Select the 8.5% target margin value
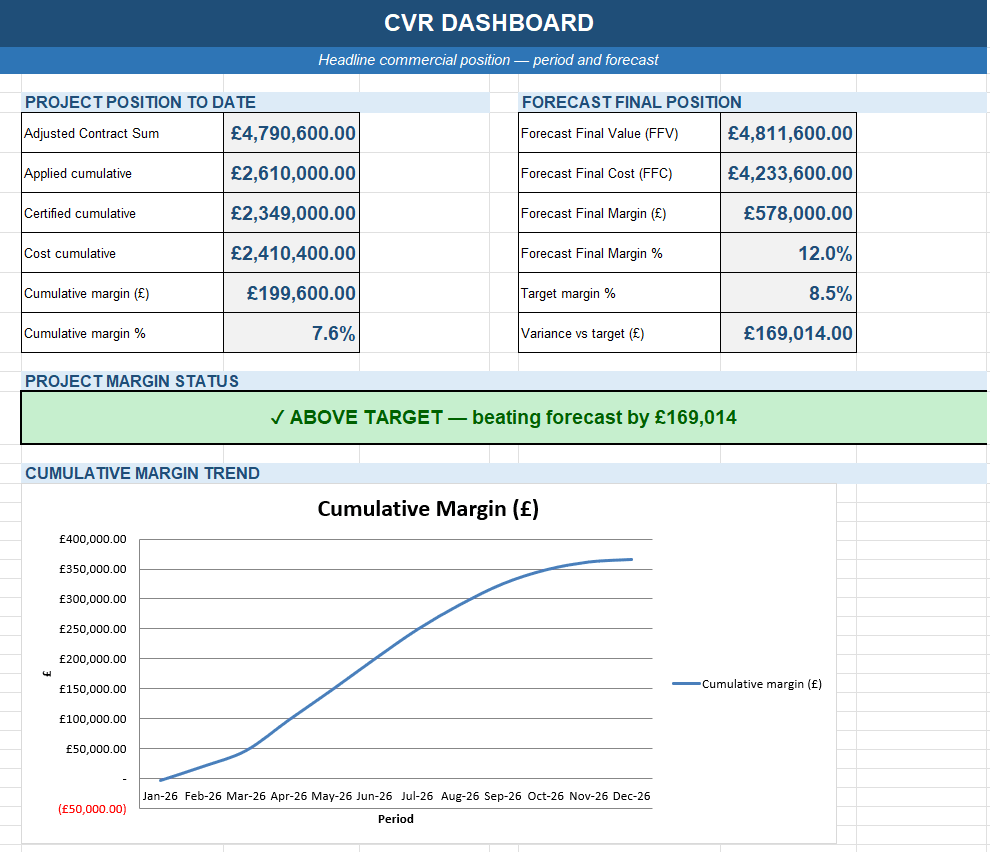This screenshot has height=852, width=990. point(789,293)
